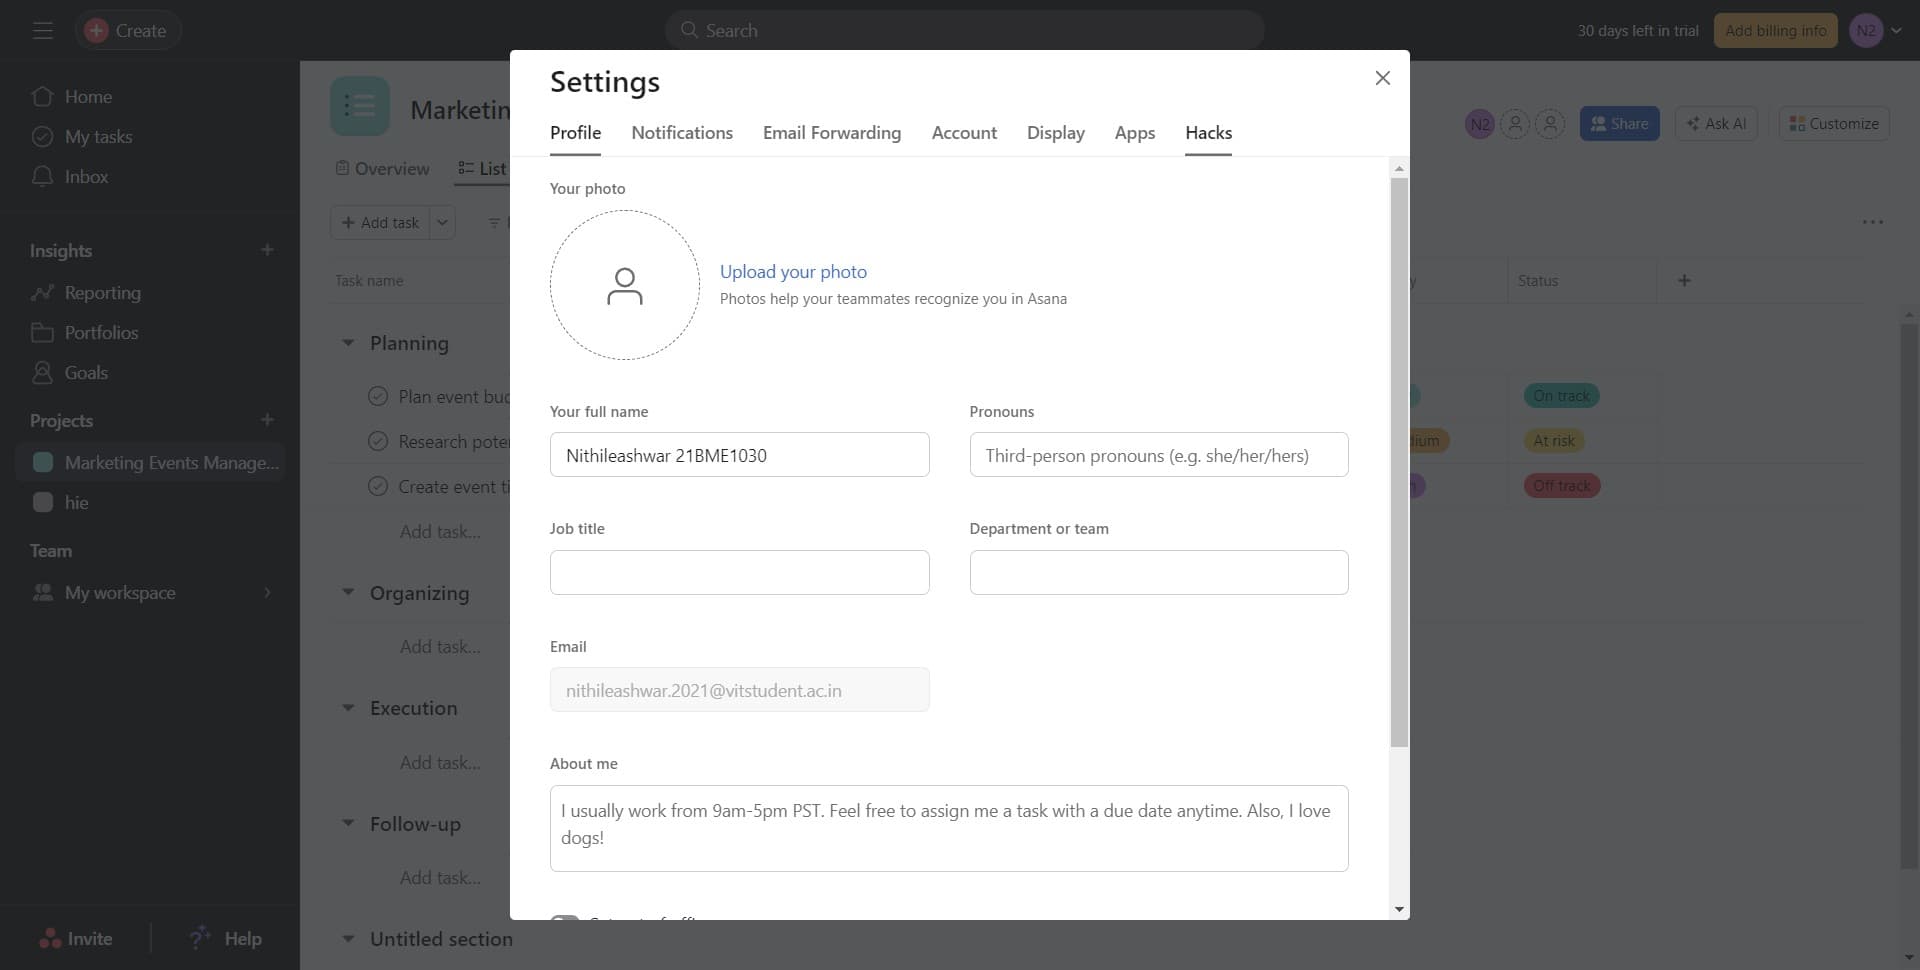Go to Home via the sidebar icon

tap(88, 96)
